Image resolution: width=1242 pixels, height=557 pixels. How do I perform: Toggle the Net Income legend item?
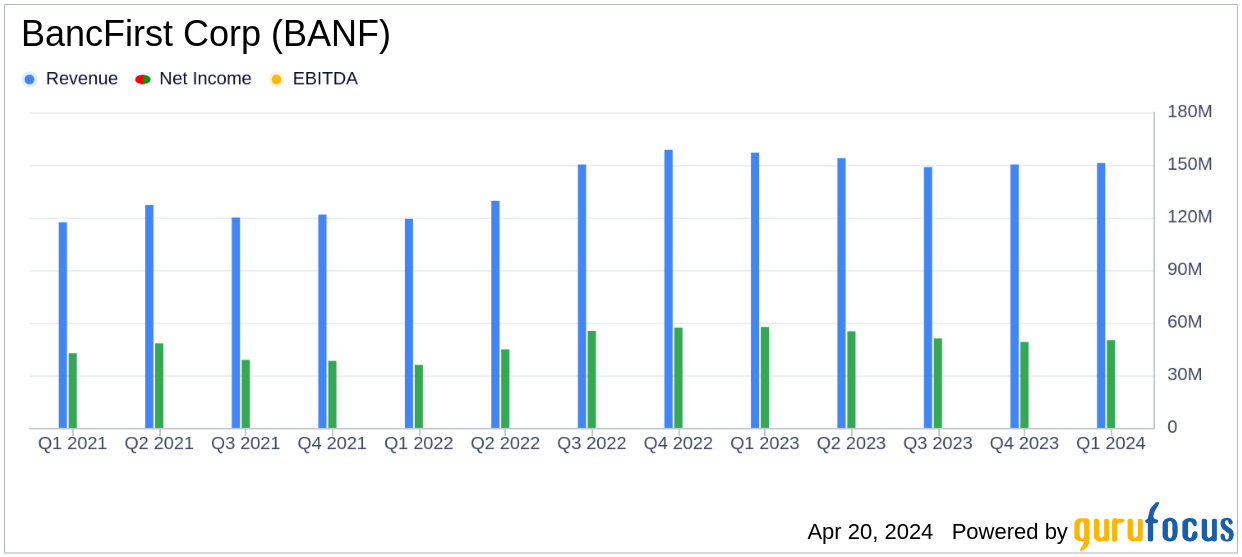pos(193,79)
